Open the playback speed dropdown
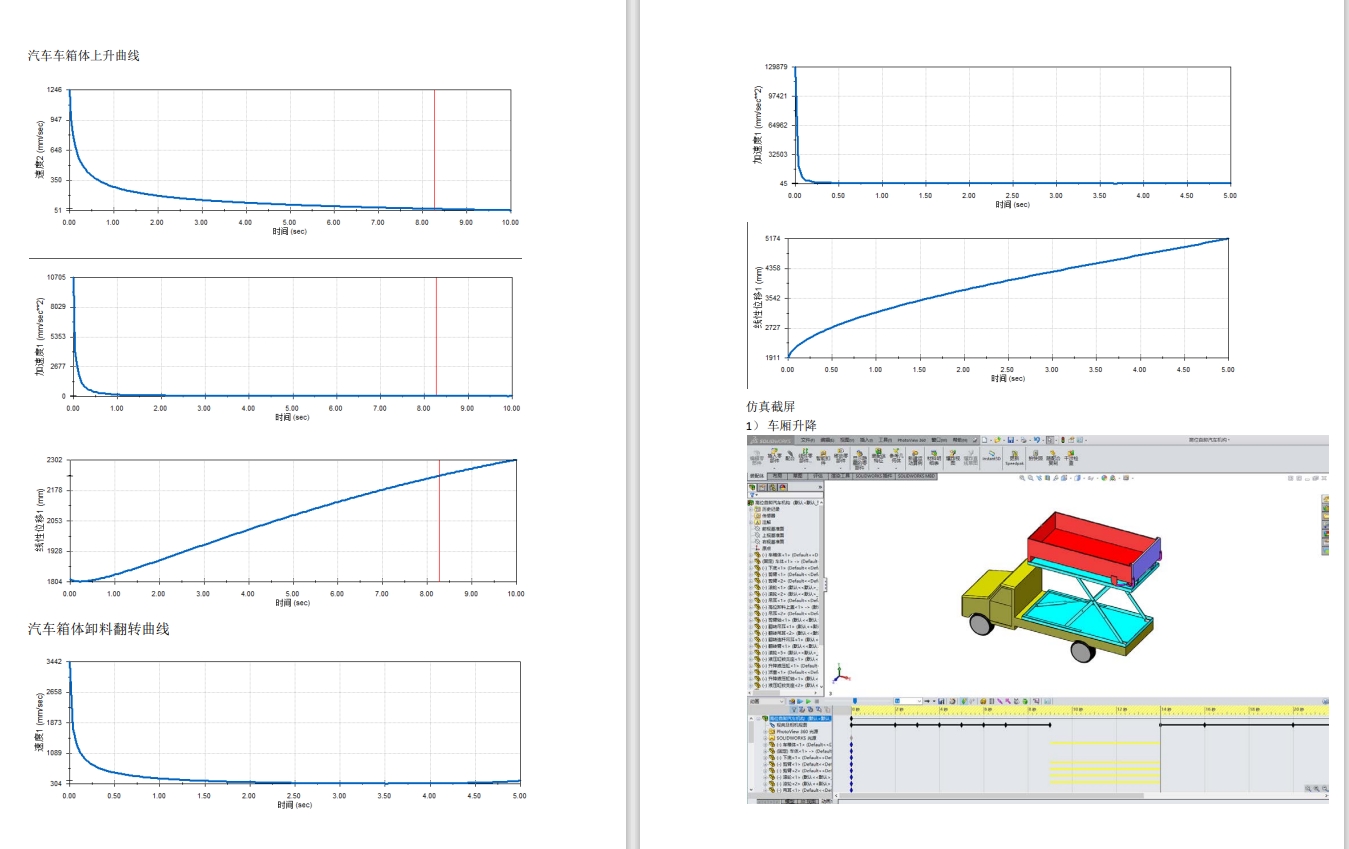 click(x=908, y=701)
